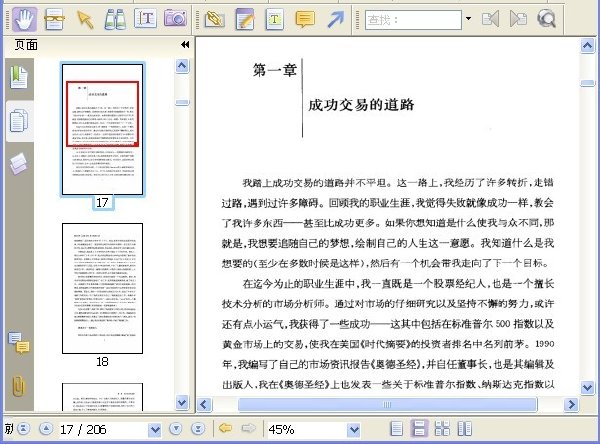Go to the next page
600x444 pixels.
point(176,429)
